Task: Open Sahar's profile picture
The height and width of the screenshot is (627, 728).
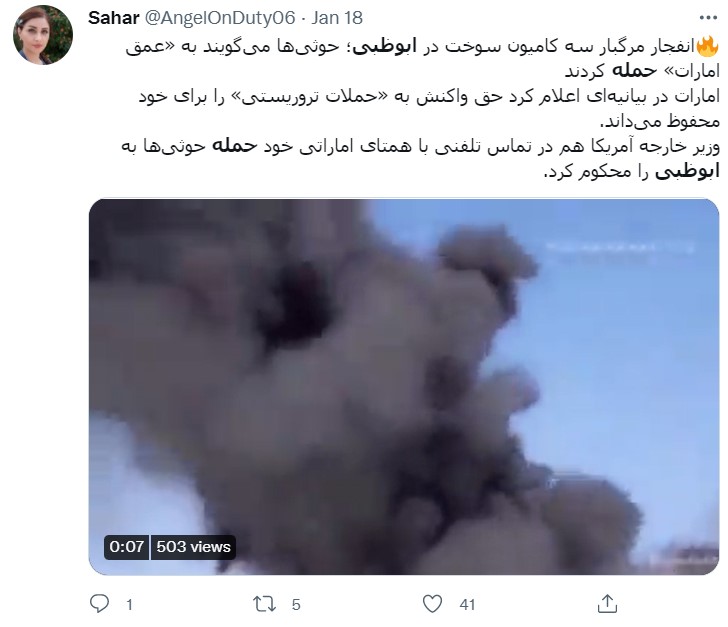Action: pyautogui.click(x=43, y=35)
